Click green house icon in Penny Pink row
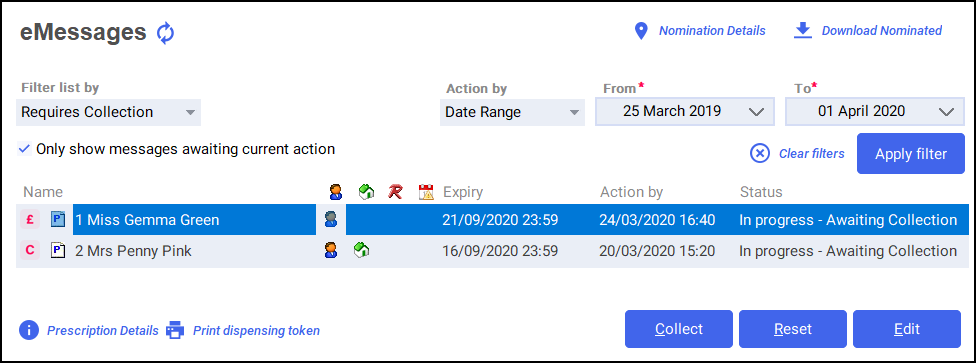976x363 pixels. [361, 250]
